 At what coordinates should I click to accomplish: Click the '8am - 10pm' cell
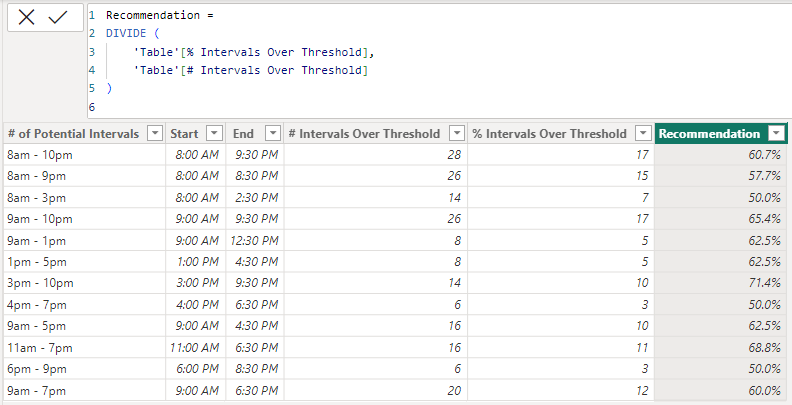(84, 155)
